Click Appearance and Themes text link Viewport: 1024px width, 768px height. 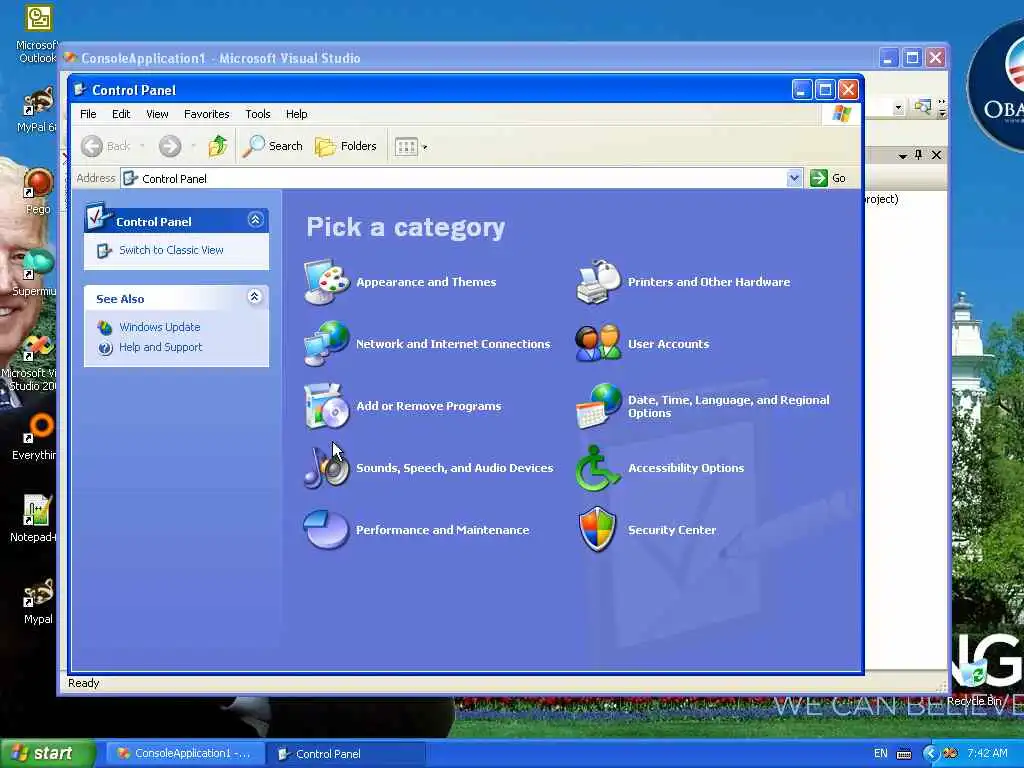point(426,282)
